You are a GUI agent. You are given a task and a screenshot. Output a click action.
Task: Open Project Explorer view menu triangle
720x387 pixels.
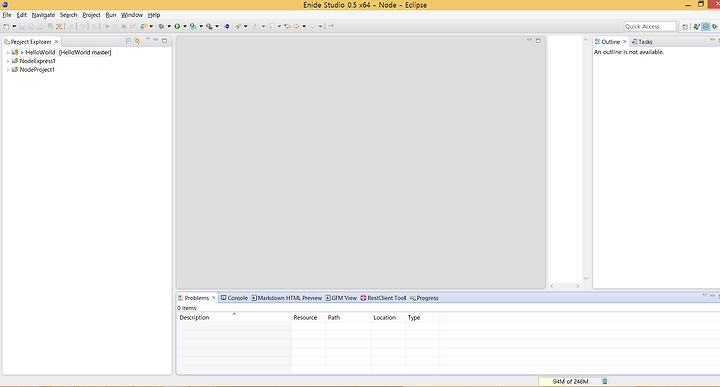click(148, 40)
